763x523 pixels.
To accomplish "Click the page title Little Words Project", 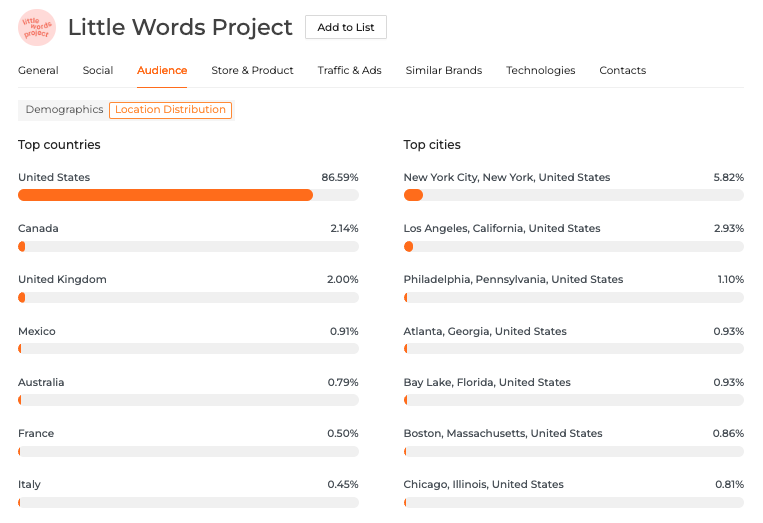I will 180,27.
